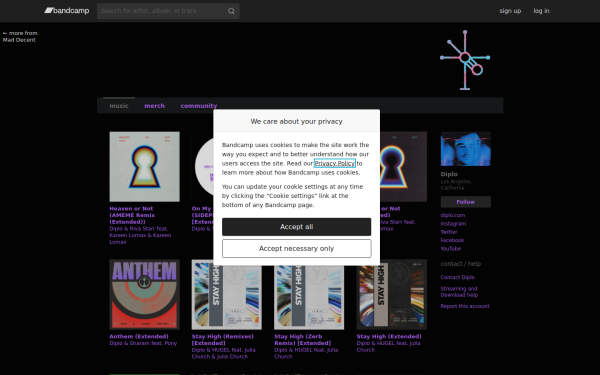Click Stay High (Remixes) [Extended] title
The image size is (600, 375).
coord(223,340)
